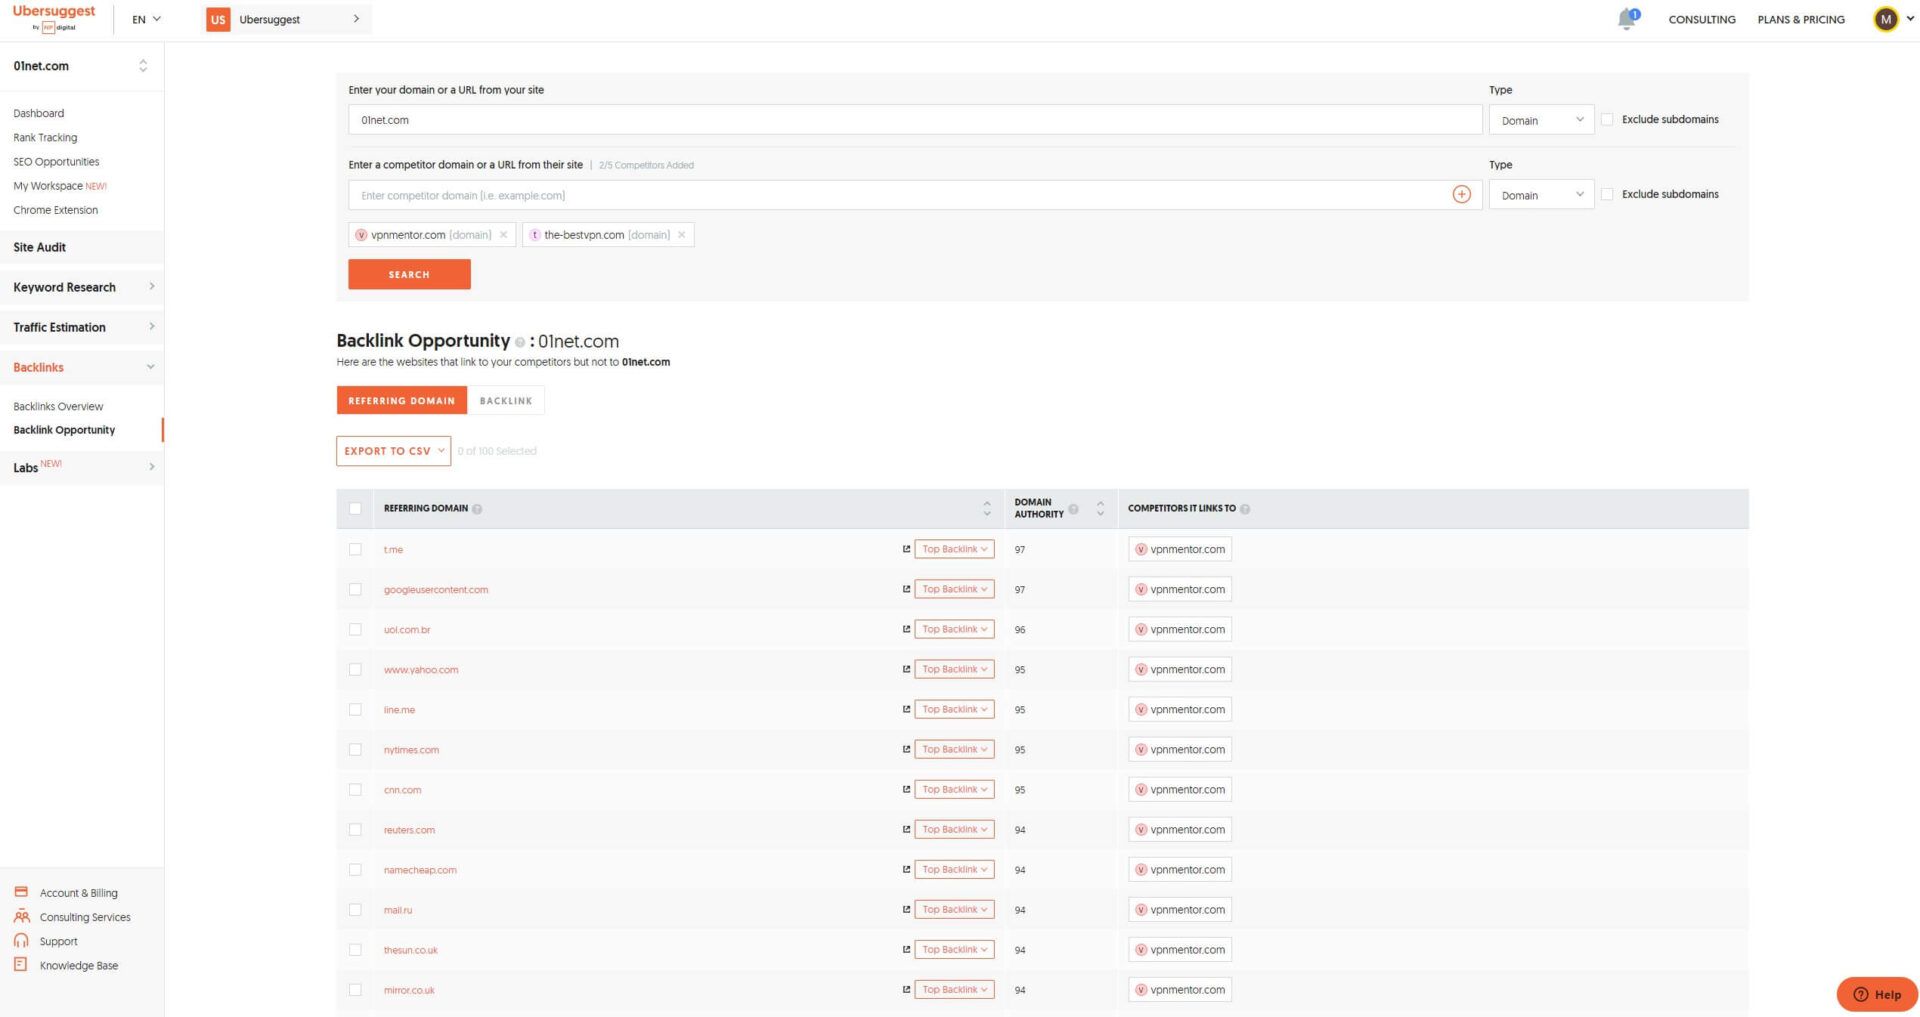Click the Account & Billing card icon
The width and height of the screenshot is (1920, 1017).
[x=21, y=892]
